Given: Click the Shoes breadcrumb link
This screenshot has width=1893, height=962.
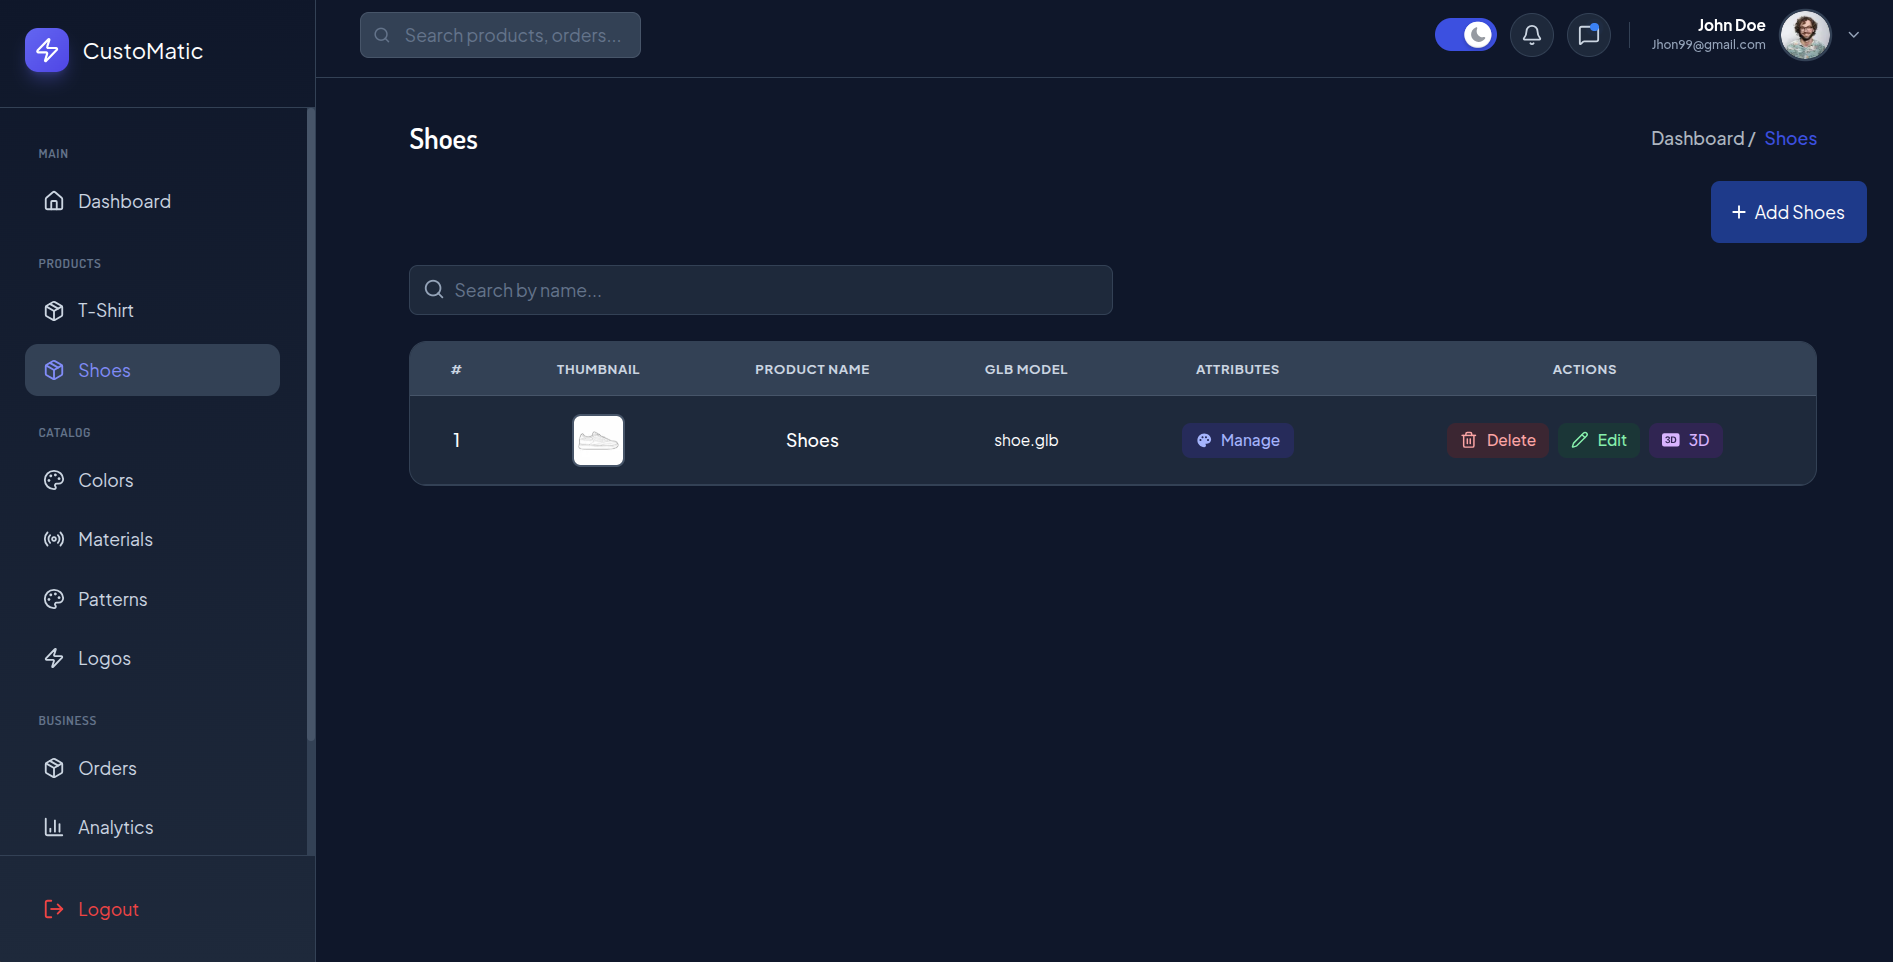Looking at the screenshot, I should click(1790, 138).
